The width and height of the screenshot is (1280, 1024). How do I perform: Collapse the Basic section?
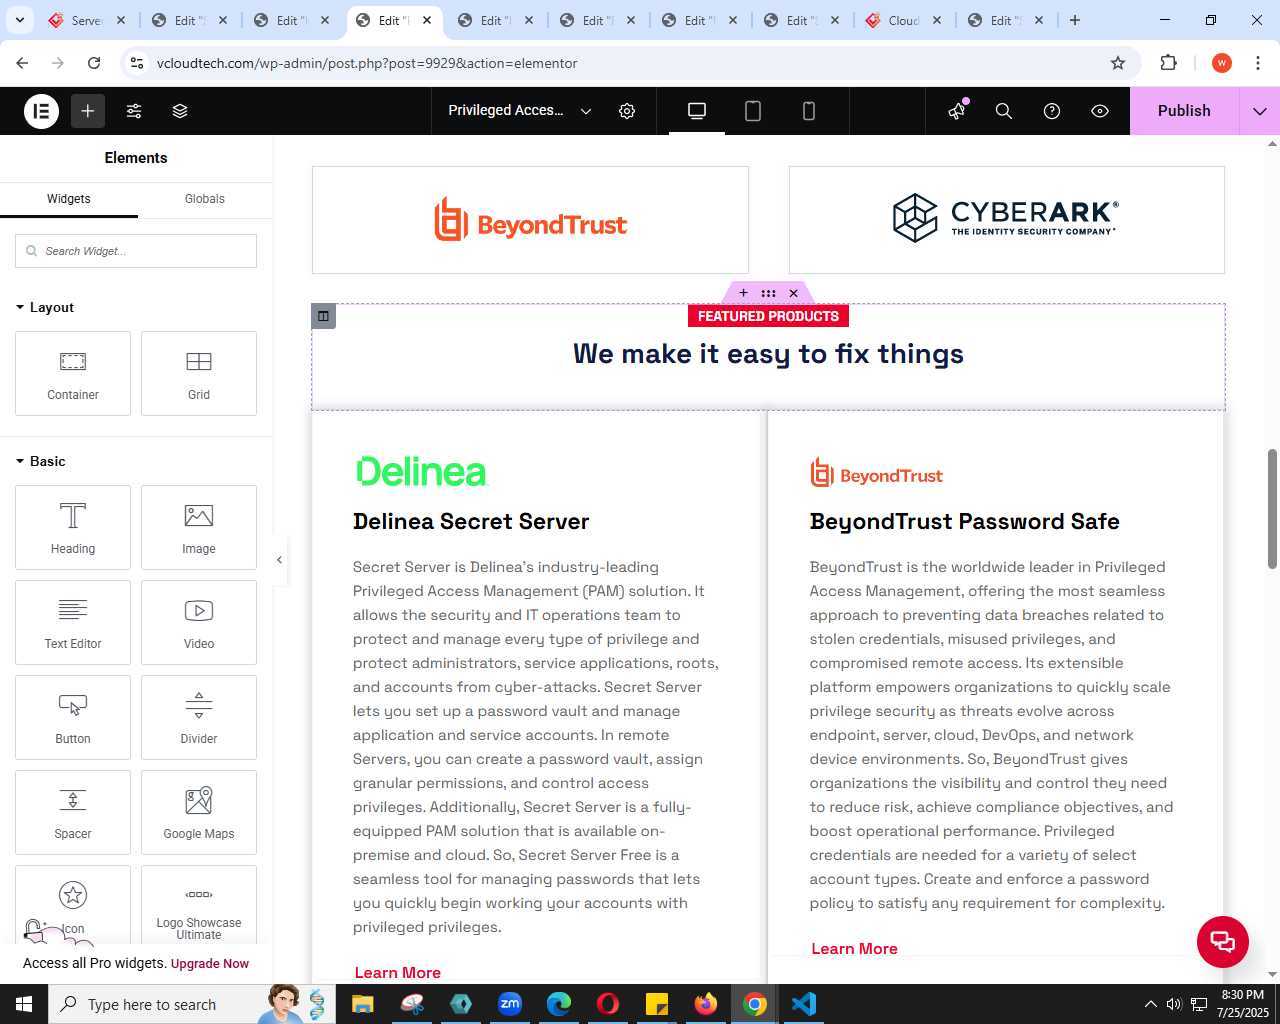tap(41, 461)
